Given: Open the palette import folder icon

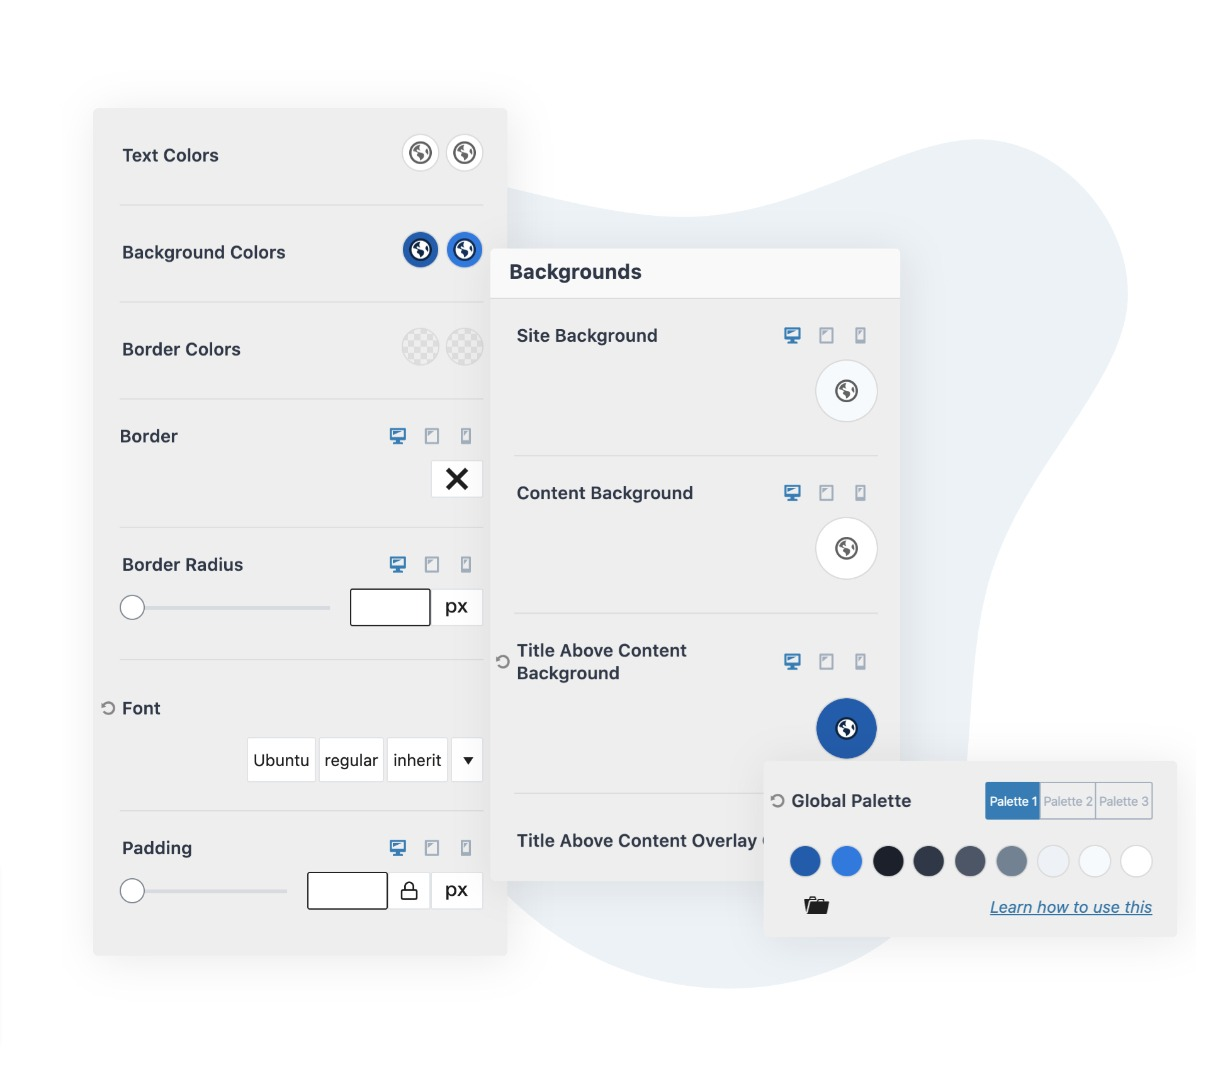Looking at the screenshot, I should (817, 906).
